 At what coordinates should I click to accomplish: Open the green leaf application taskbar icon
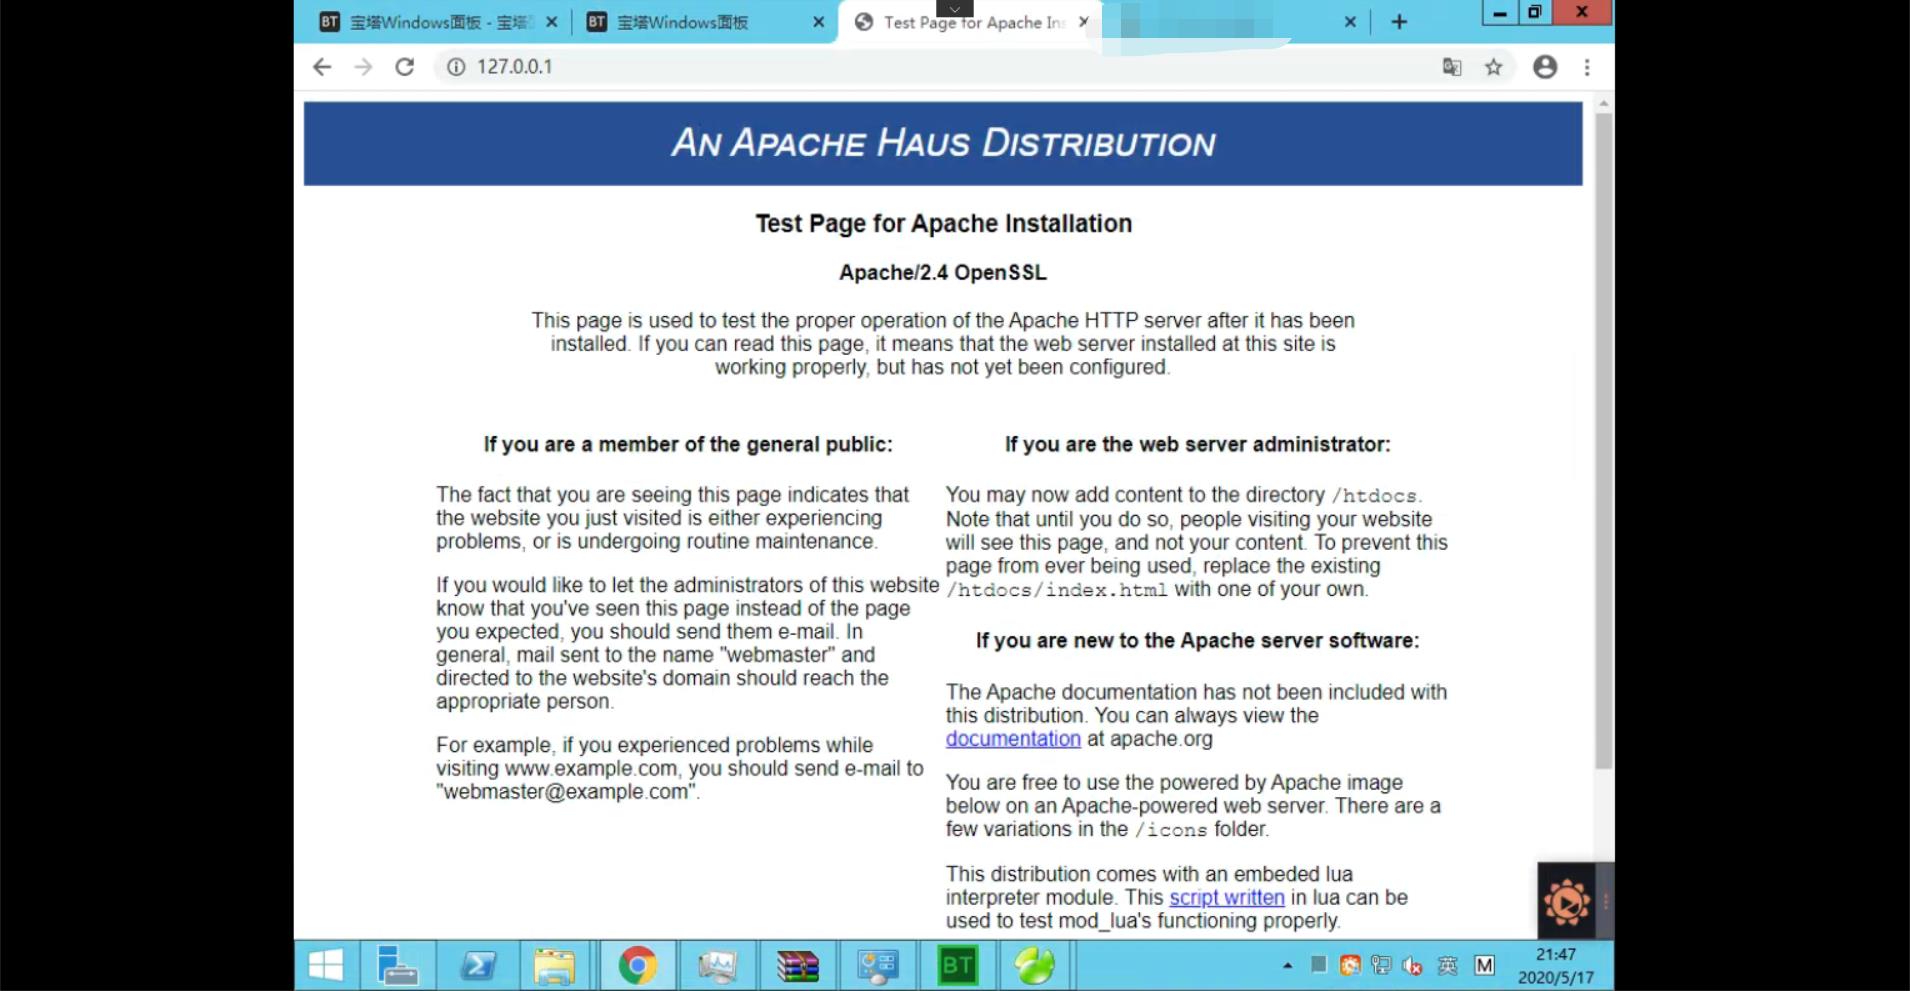click(x=1035, y=965)
